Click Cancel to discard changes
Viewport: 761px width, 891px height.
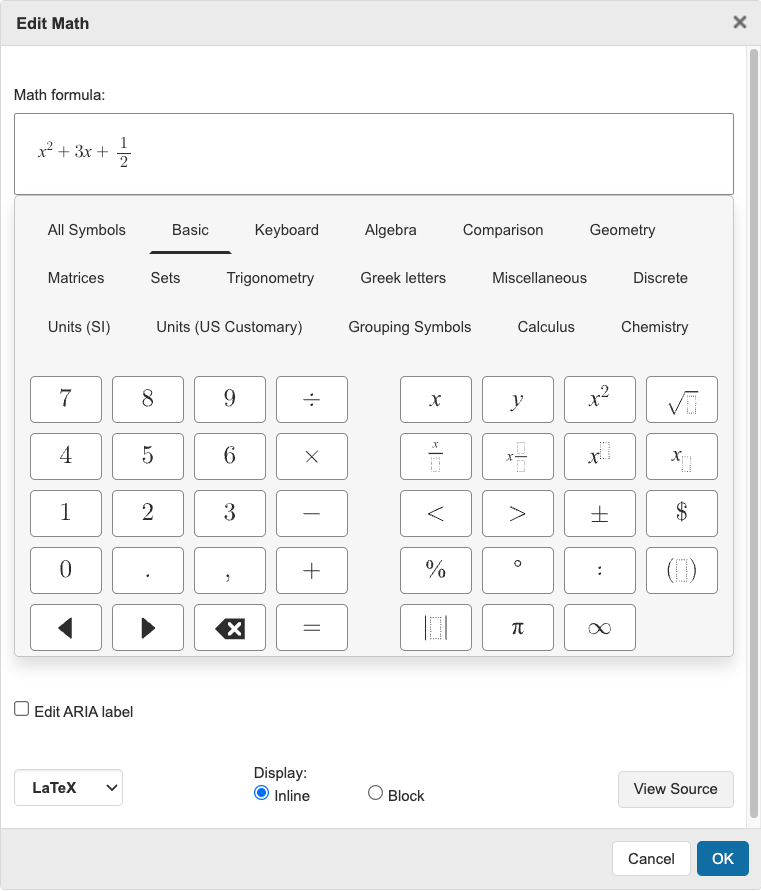click(651, 858)
